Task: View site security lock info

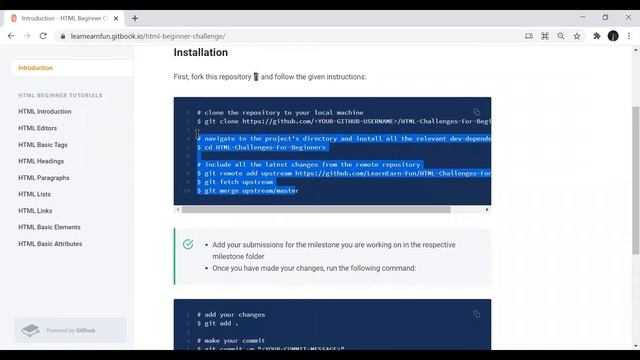Action: click(x=62, y=36)
